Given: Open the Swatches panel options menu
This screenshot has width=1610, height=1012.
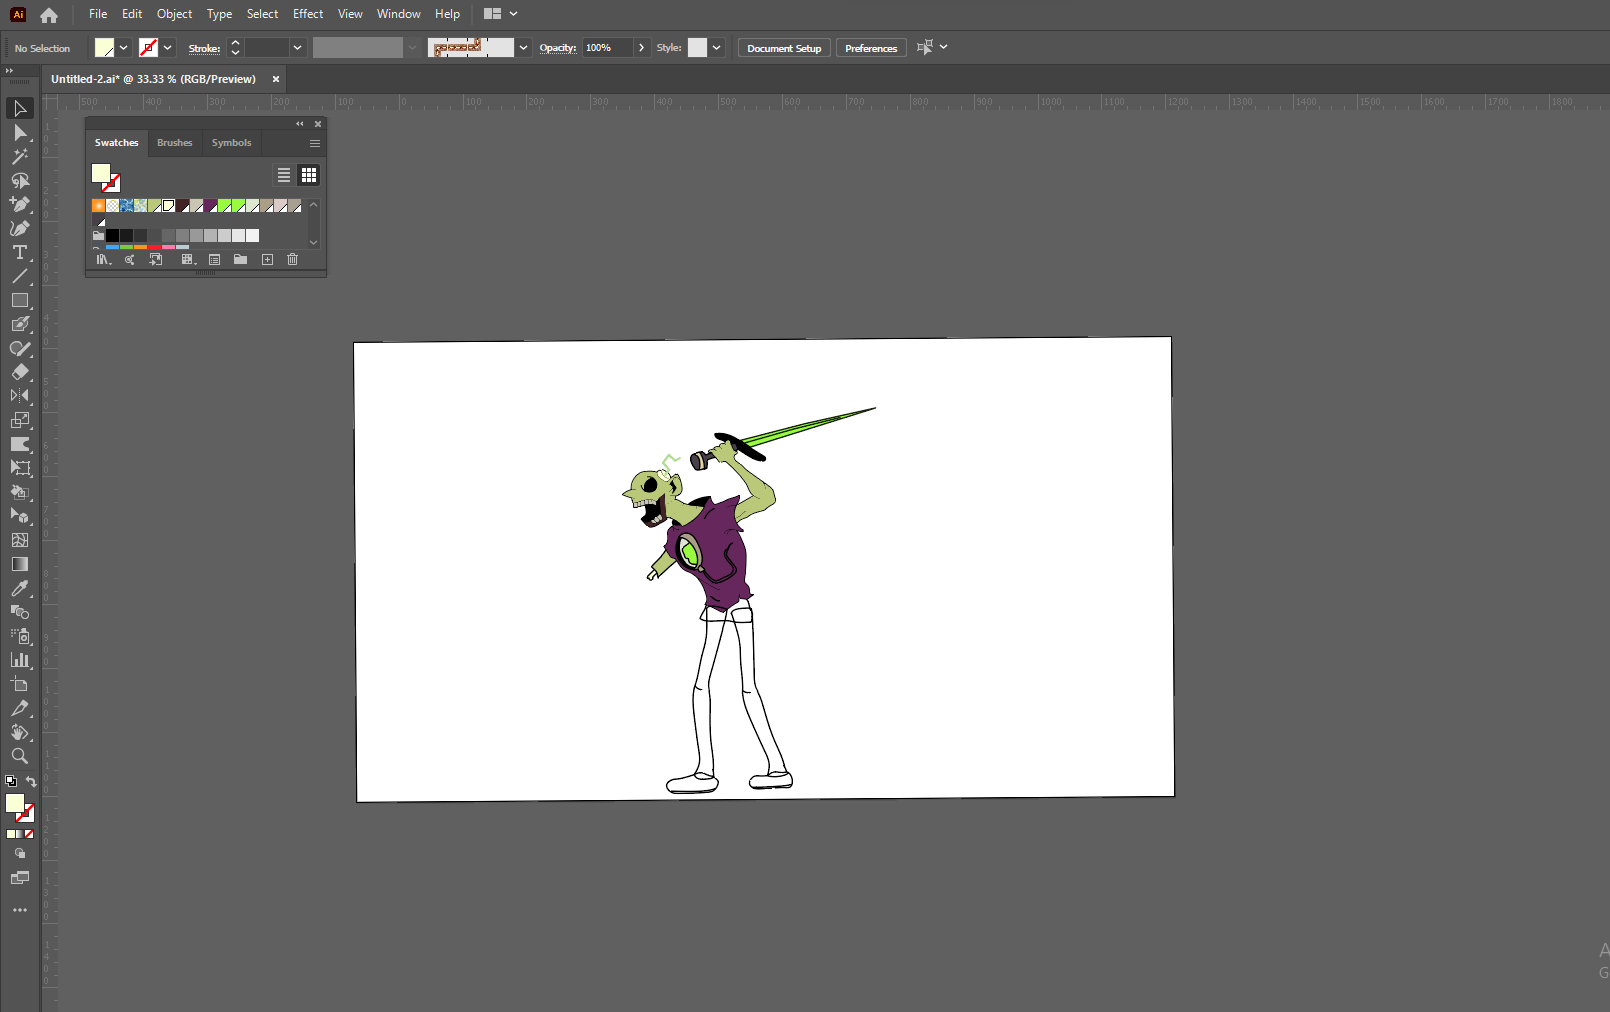Looking at the screenshot, I should tap(315, 143).
